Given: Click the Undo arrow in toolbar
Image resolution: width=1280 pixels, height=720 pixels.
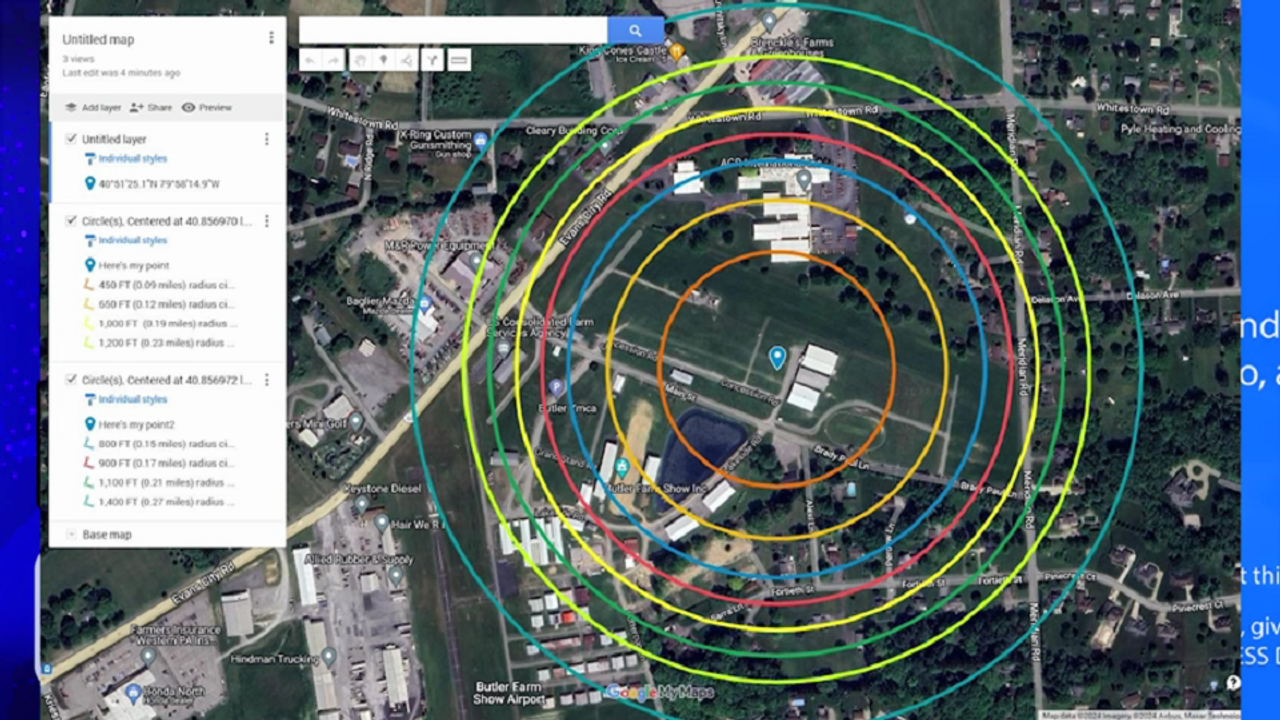Looking at the screenshot, I should click(310, 61).
